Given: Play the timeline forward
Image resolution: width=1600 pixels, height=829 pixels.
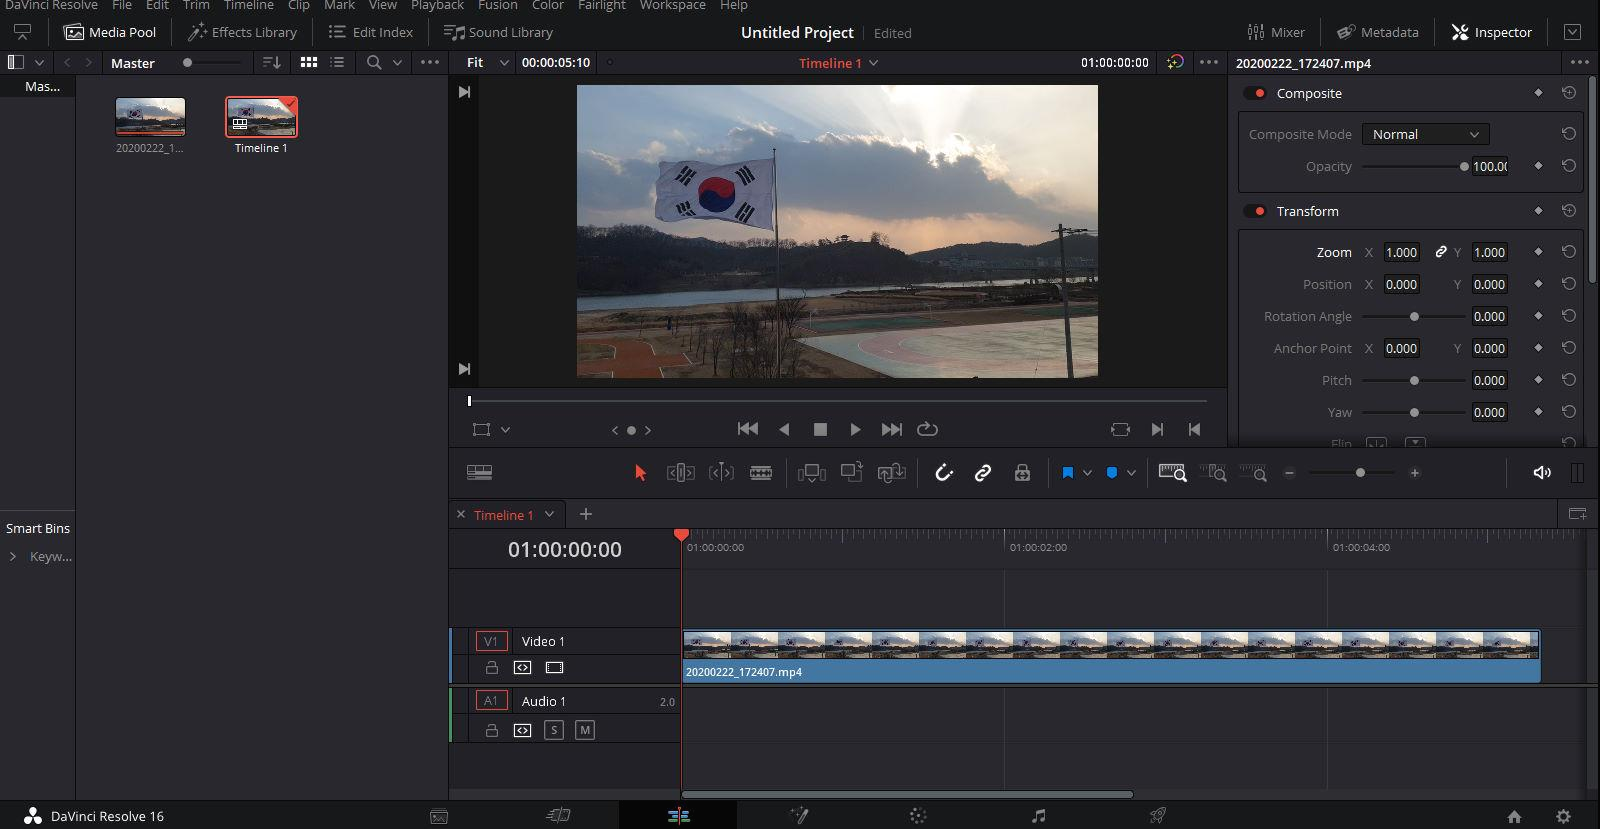Looking at the screenshot, I should pyautogui.click(x=855, y=429).
